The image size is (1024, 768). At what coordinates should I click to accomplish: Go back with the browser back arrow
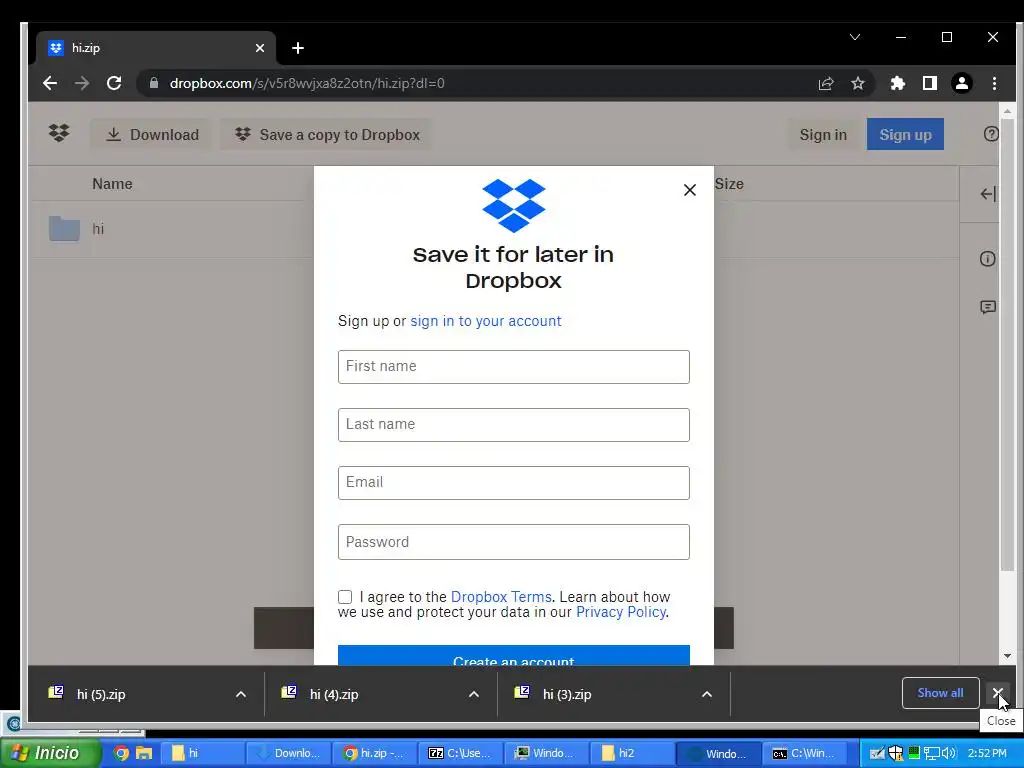tap(50, 83)
